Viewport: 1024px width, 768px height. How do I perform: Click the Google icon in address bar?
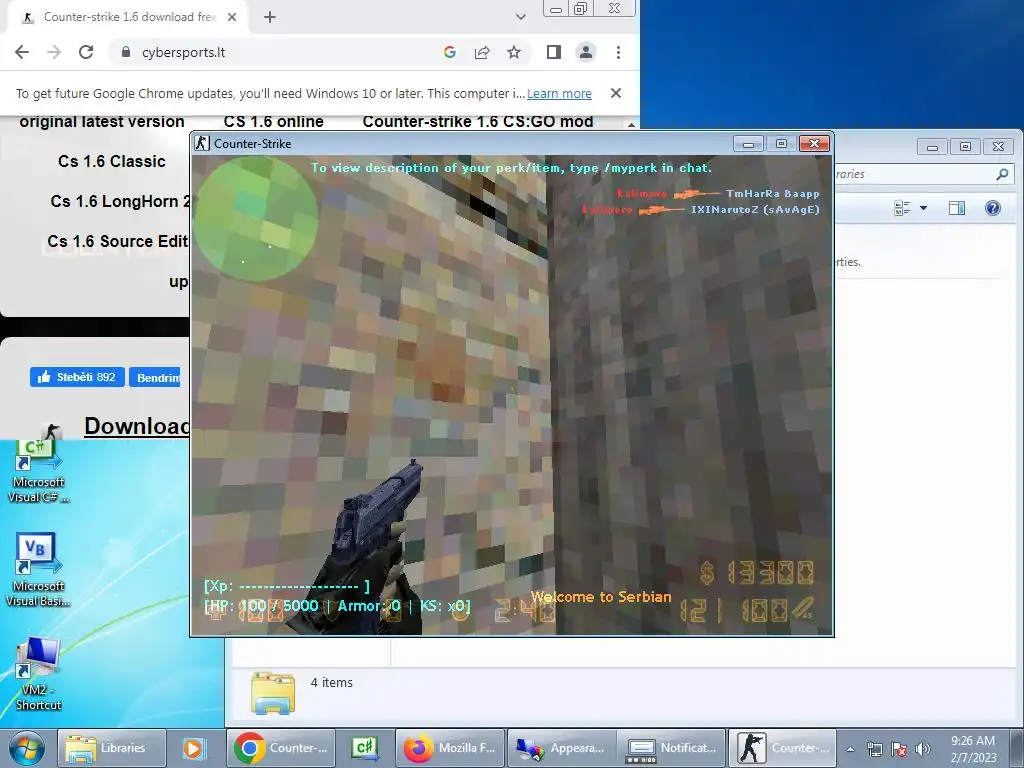(x=449, y=52)
